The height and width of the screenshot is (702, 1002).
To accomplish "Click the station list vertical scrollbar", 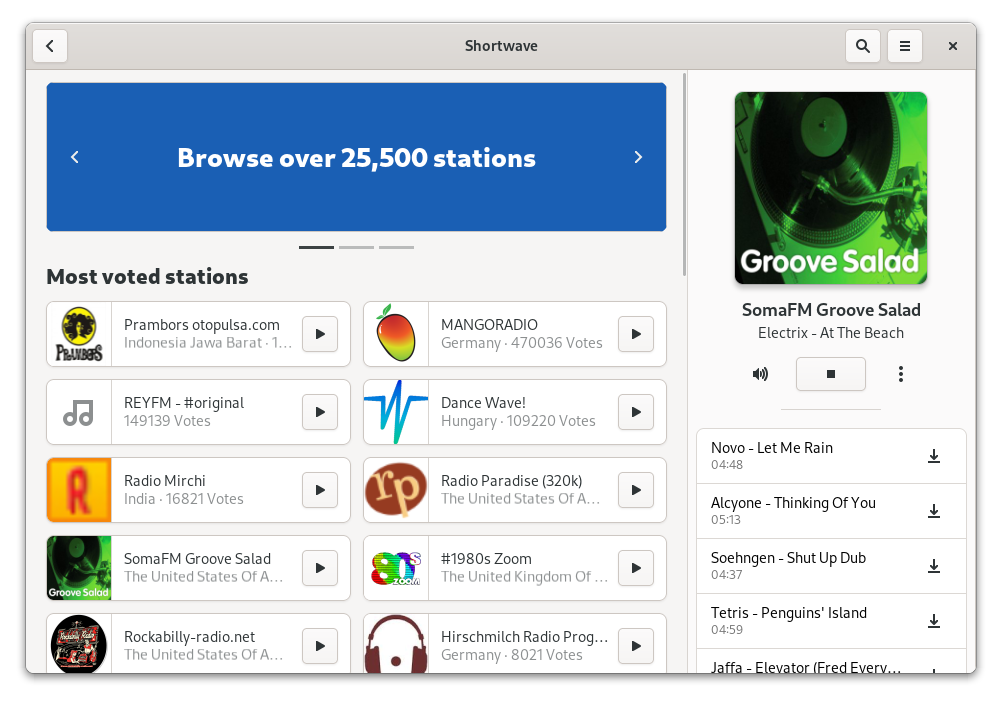I will [x=684, y=174].
